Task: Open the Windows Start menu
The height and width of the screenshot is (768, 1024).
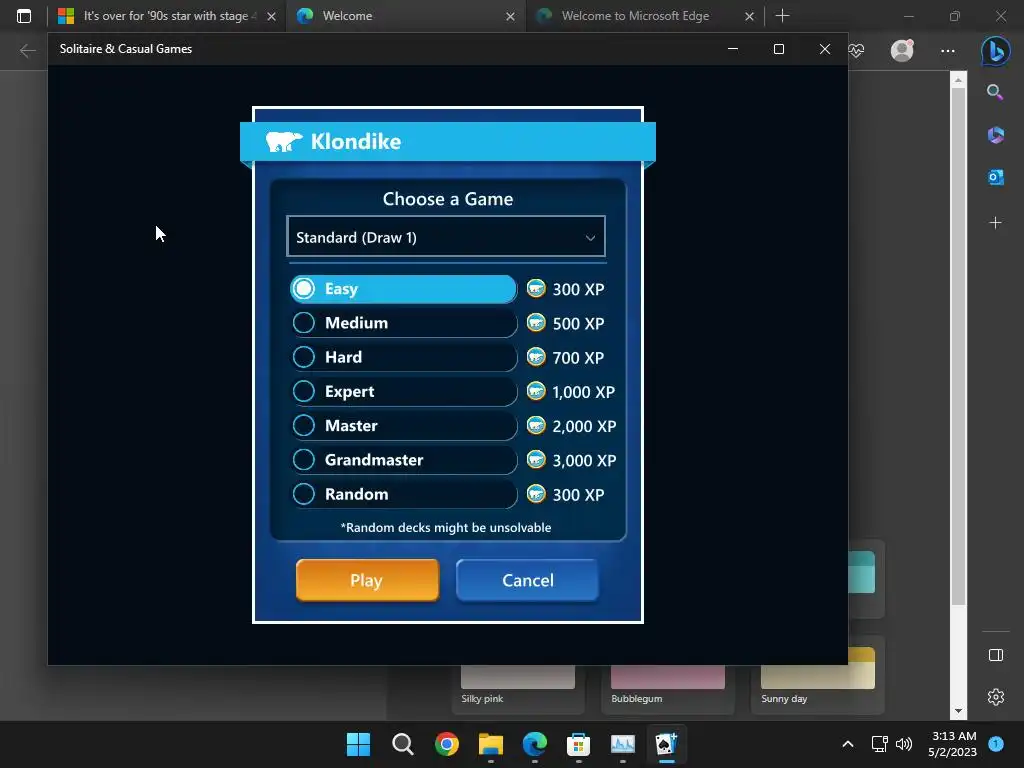Action: [x=358, y=744]
